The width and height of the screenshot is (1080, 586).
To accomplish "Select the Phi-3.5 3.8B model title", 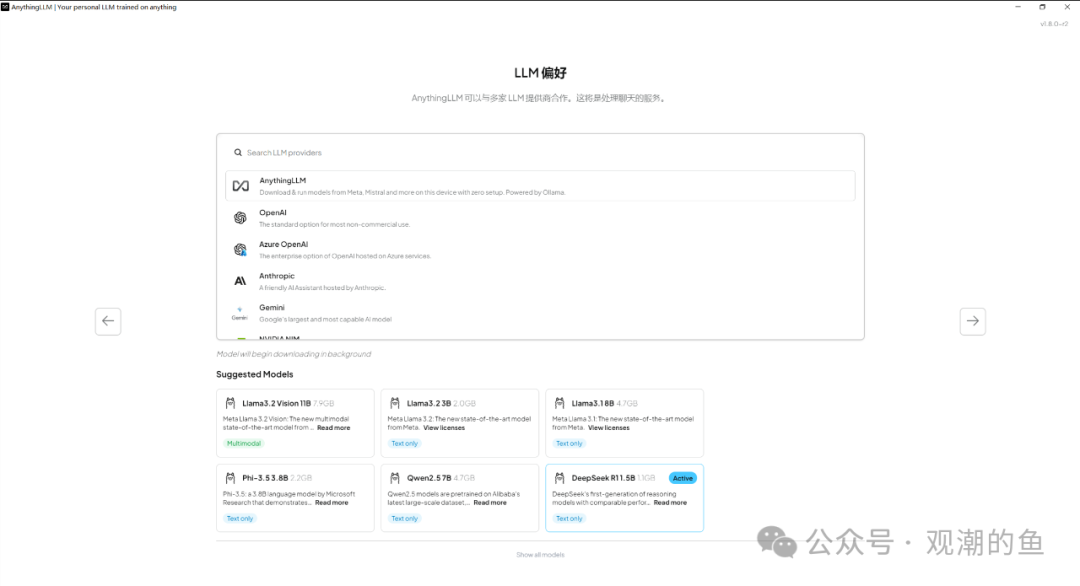I will tap(265, 478).
